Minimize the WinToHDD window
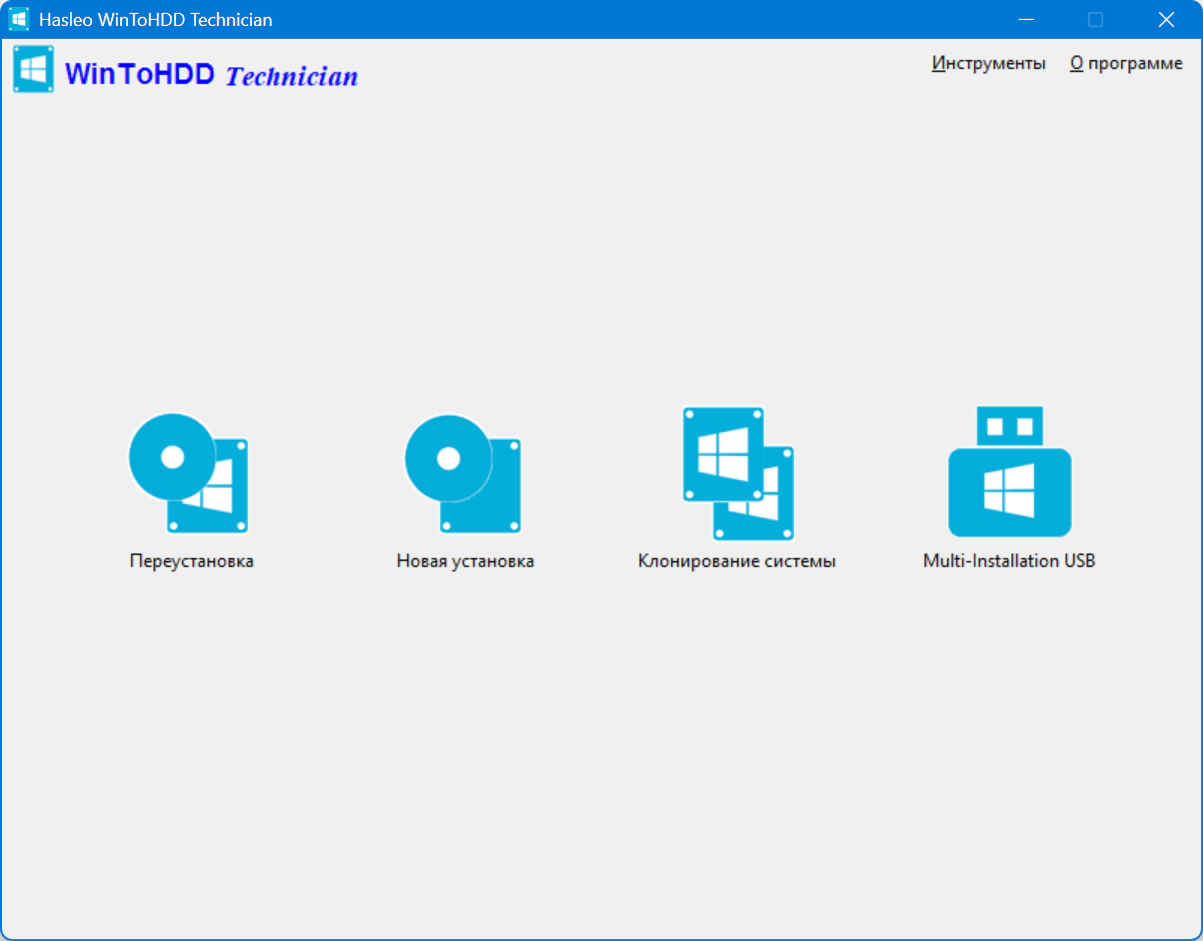 [x=1025, y=19]
